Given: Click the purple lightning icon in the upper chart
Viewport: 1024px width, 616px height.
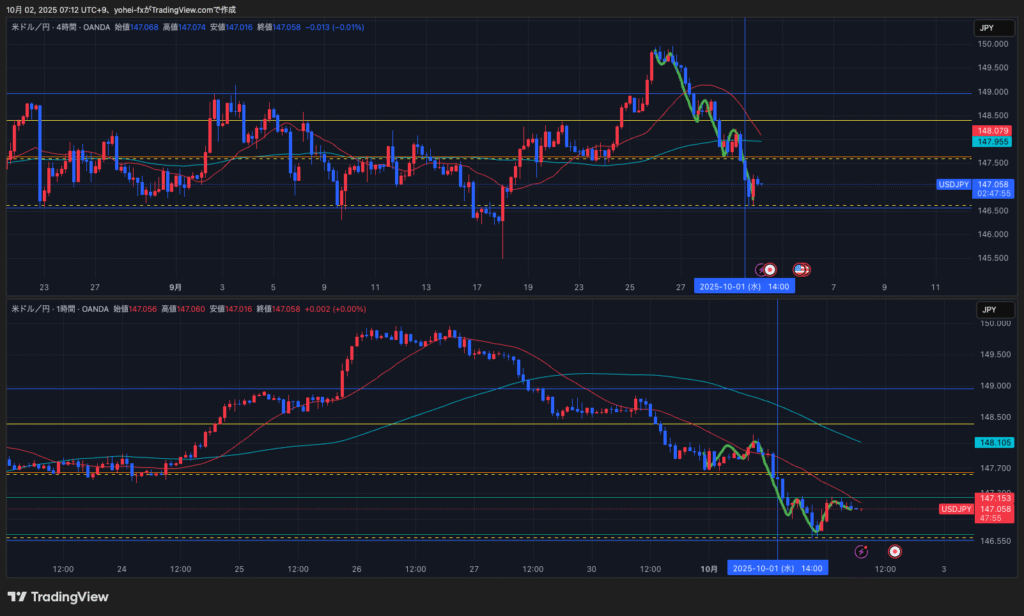Looking at the screenshot, I should click(x=761, y=269).
